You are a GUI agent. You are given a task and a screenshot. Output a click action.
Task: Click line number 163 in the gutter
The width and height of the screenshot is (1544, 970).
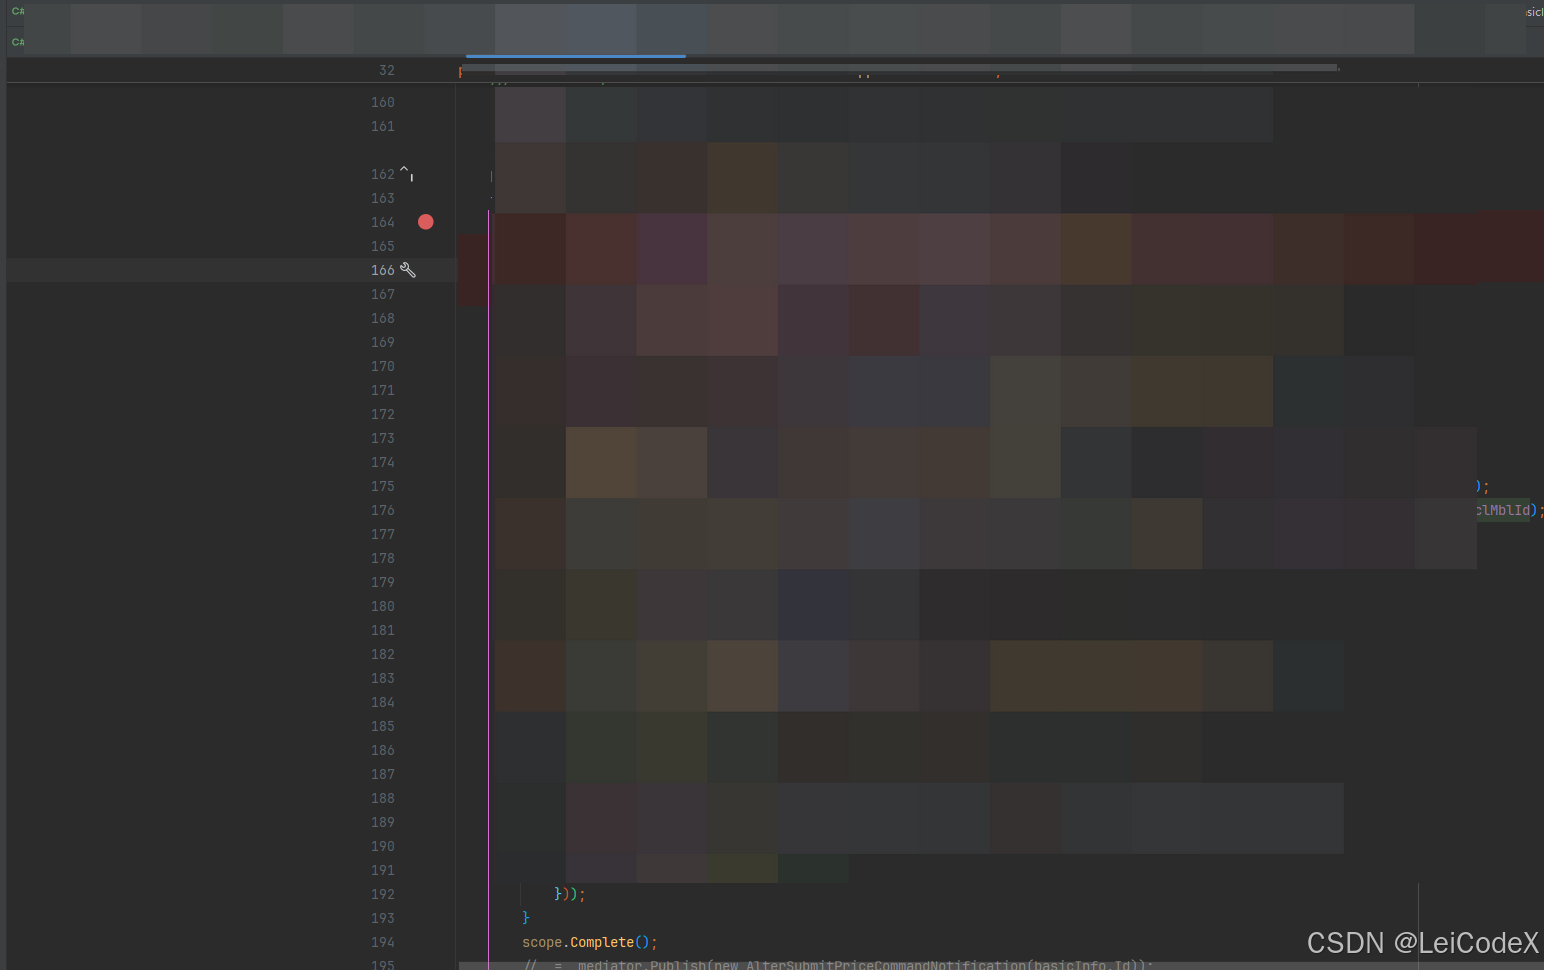pyautogui.click(x=383, y=198)
